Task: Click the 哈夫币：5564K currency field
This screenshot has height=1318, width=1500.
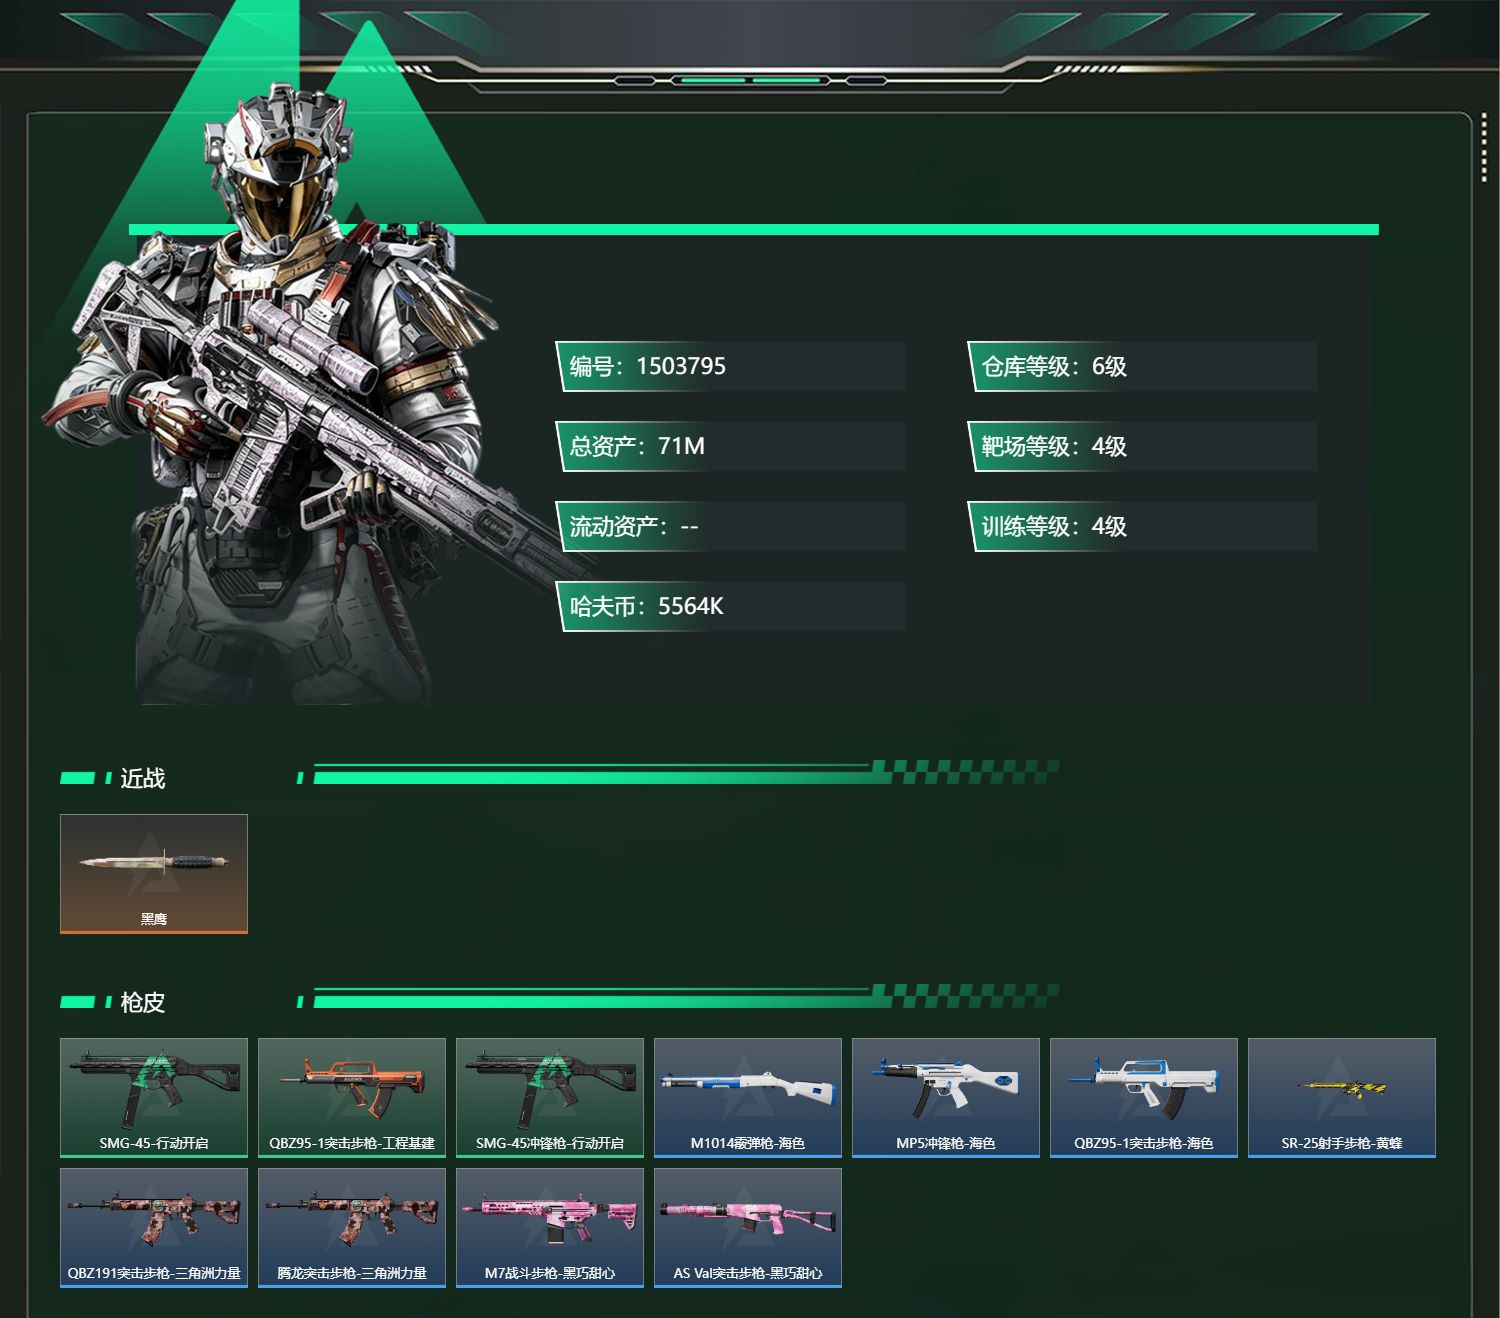Action: [730, 606]
